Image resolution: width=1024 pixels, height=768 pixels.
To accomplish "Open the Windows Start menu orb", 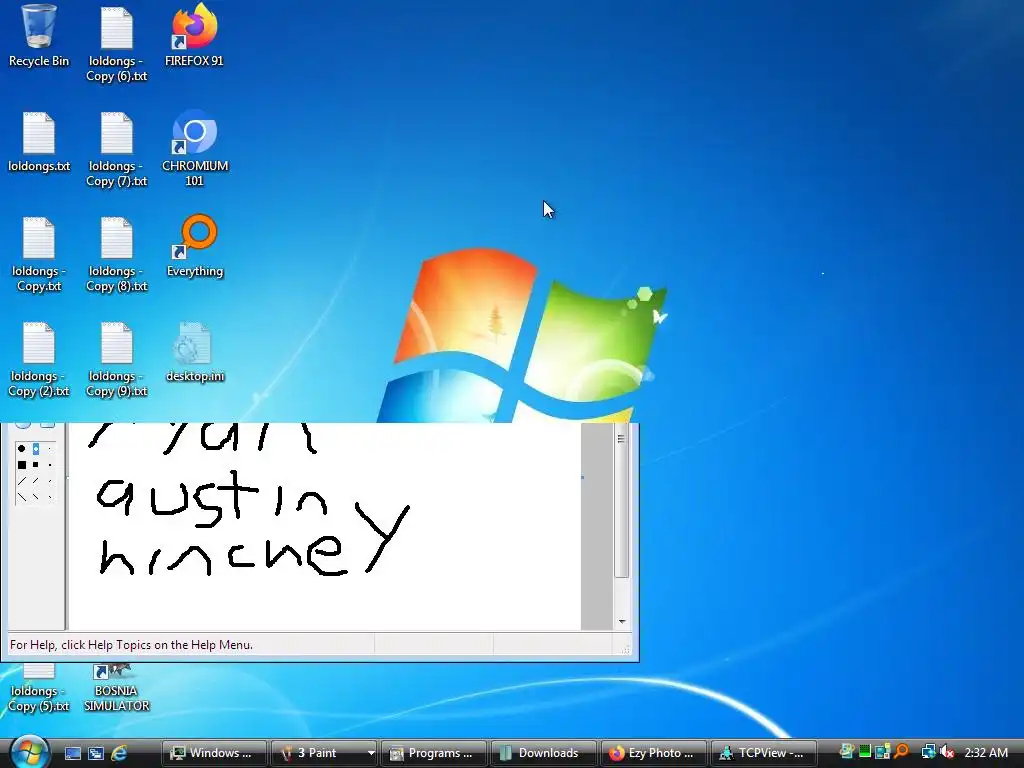I will 29,752.
